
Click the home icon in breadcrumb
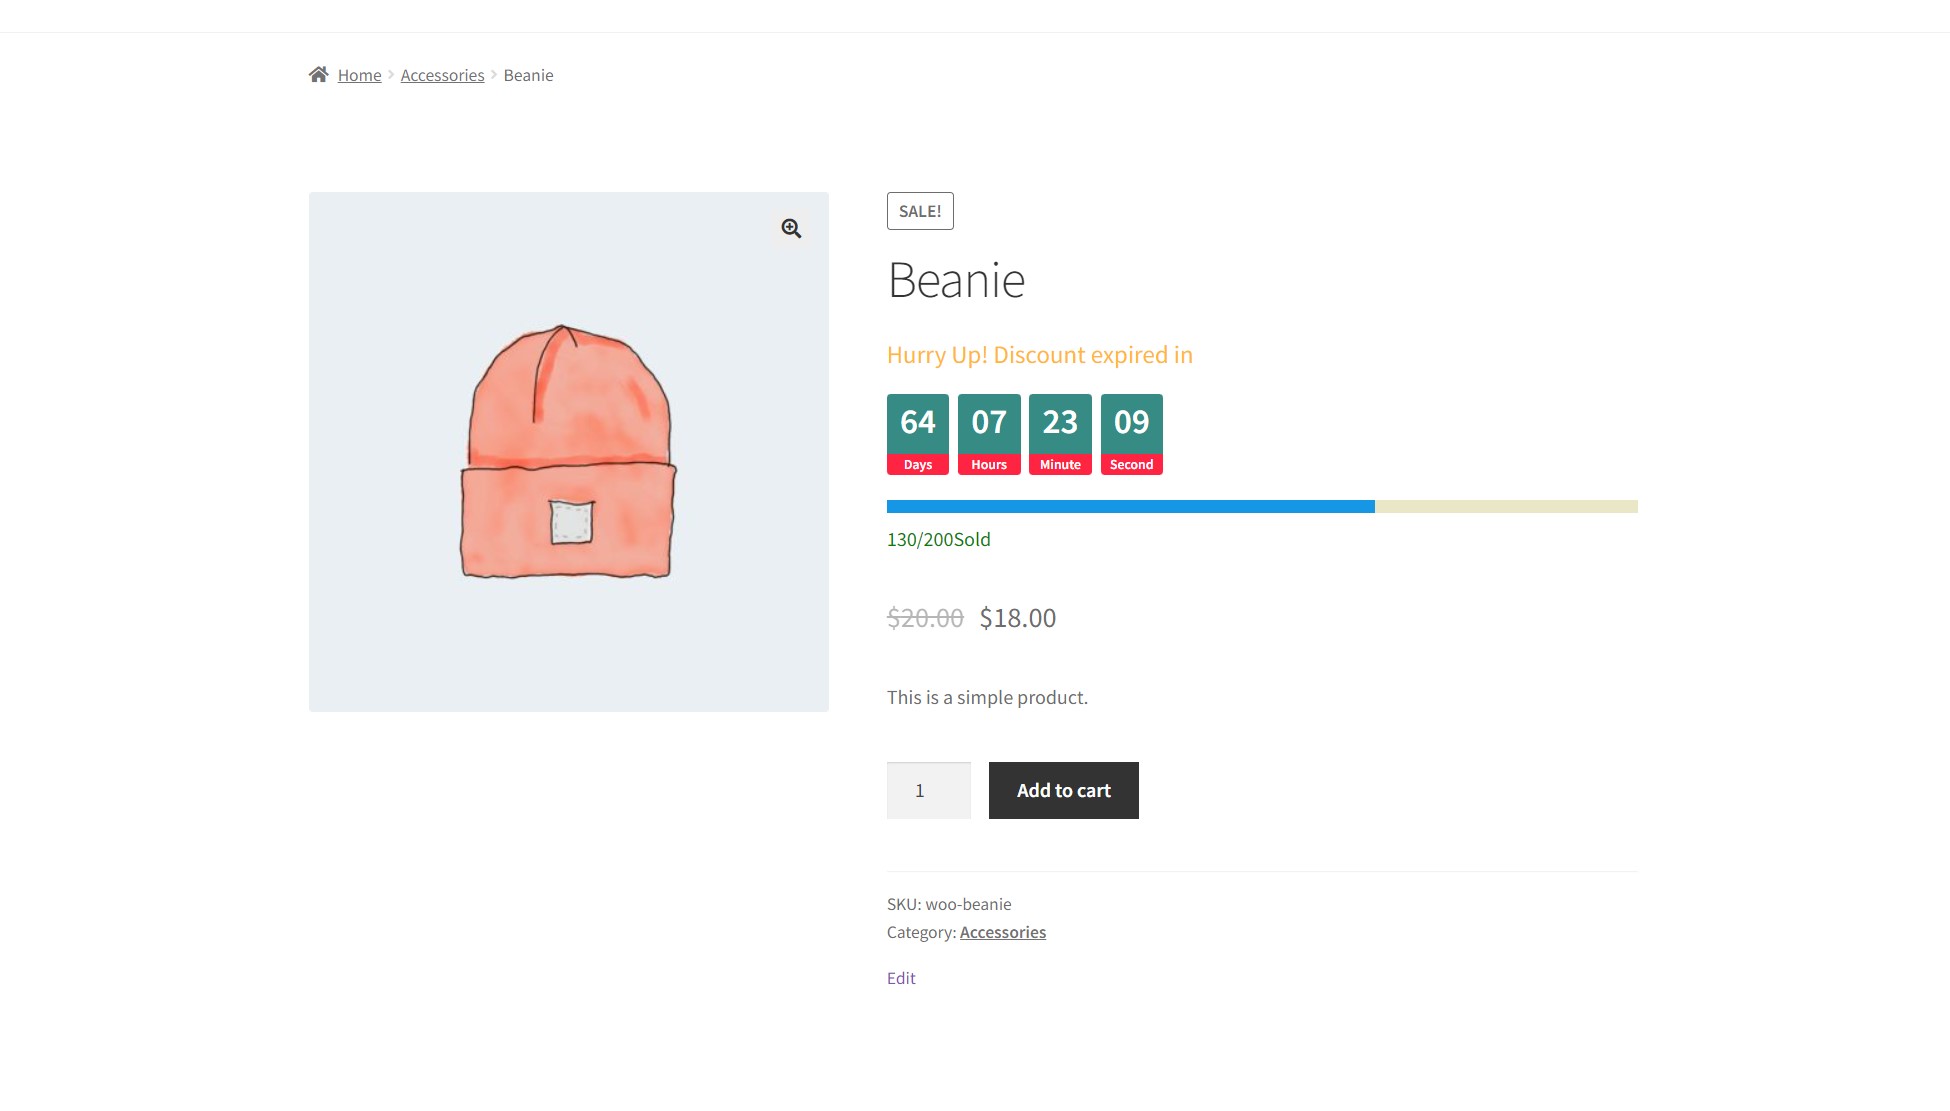(x=318, y=75)
